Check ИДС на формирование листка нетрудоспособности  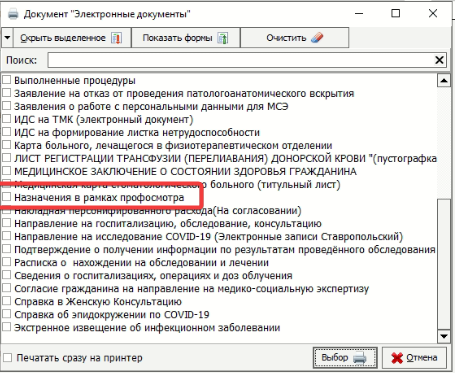7,132
